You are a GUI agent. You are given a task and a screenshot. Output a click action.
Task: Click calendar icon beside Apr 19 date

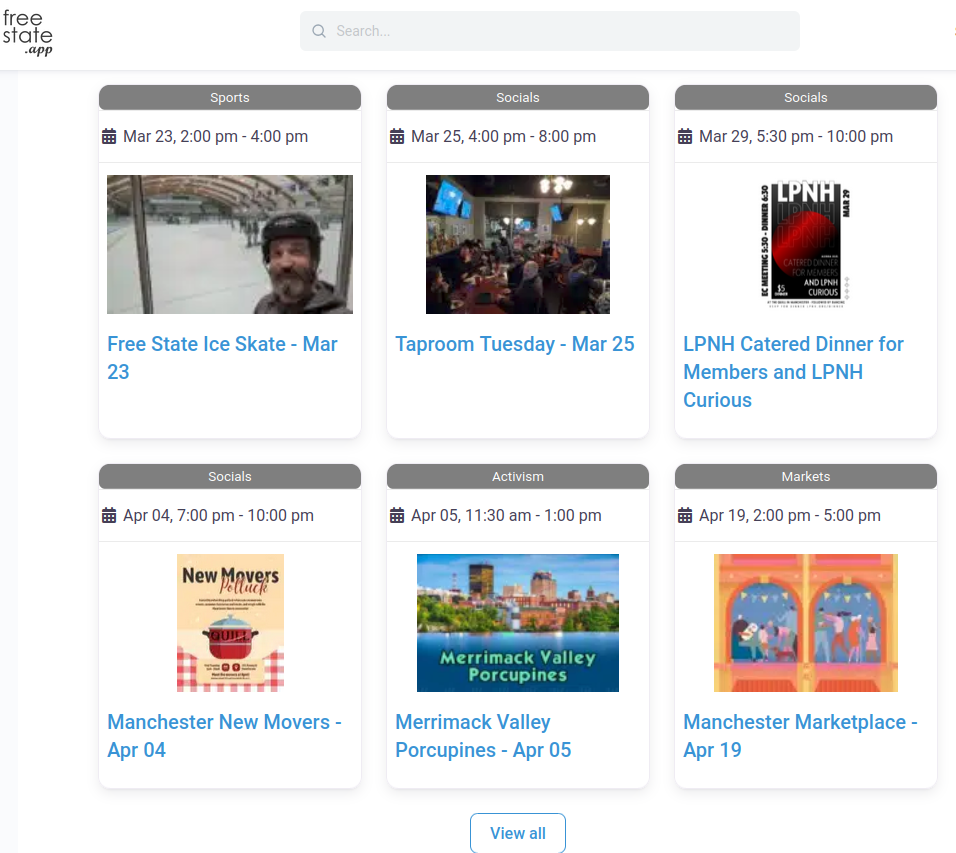[x=685, y=515]
